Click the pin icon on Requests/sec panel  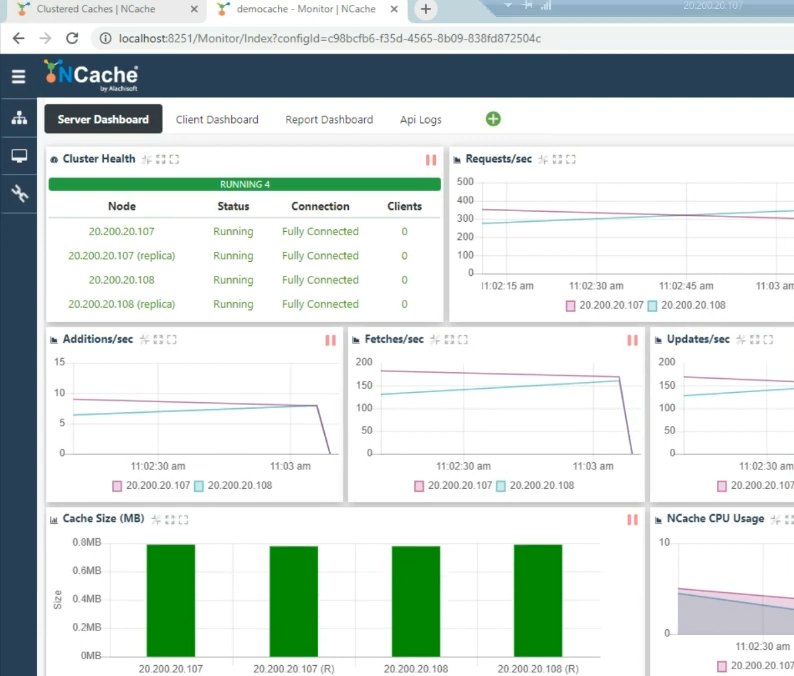click(543, 160)
